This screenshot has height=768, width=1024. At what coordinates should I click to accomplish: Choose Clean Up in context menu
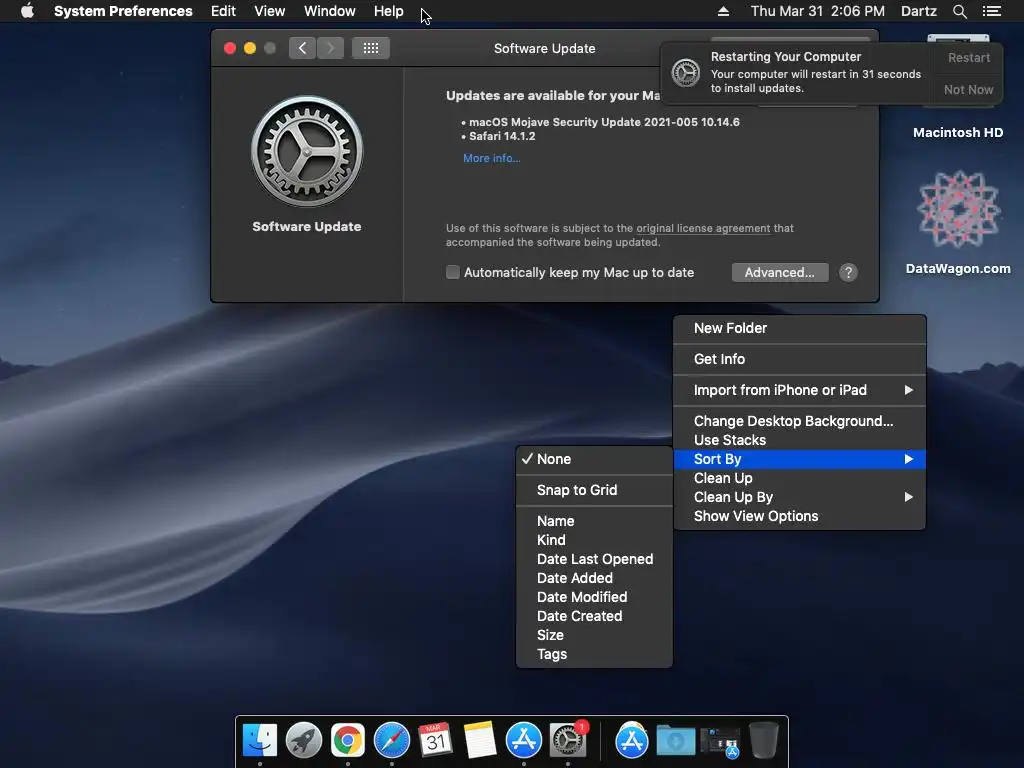coord(799,478)
